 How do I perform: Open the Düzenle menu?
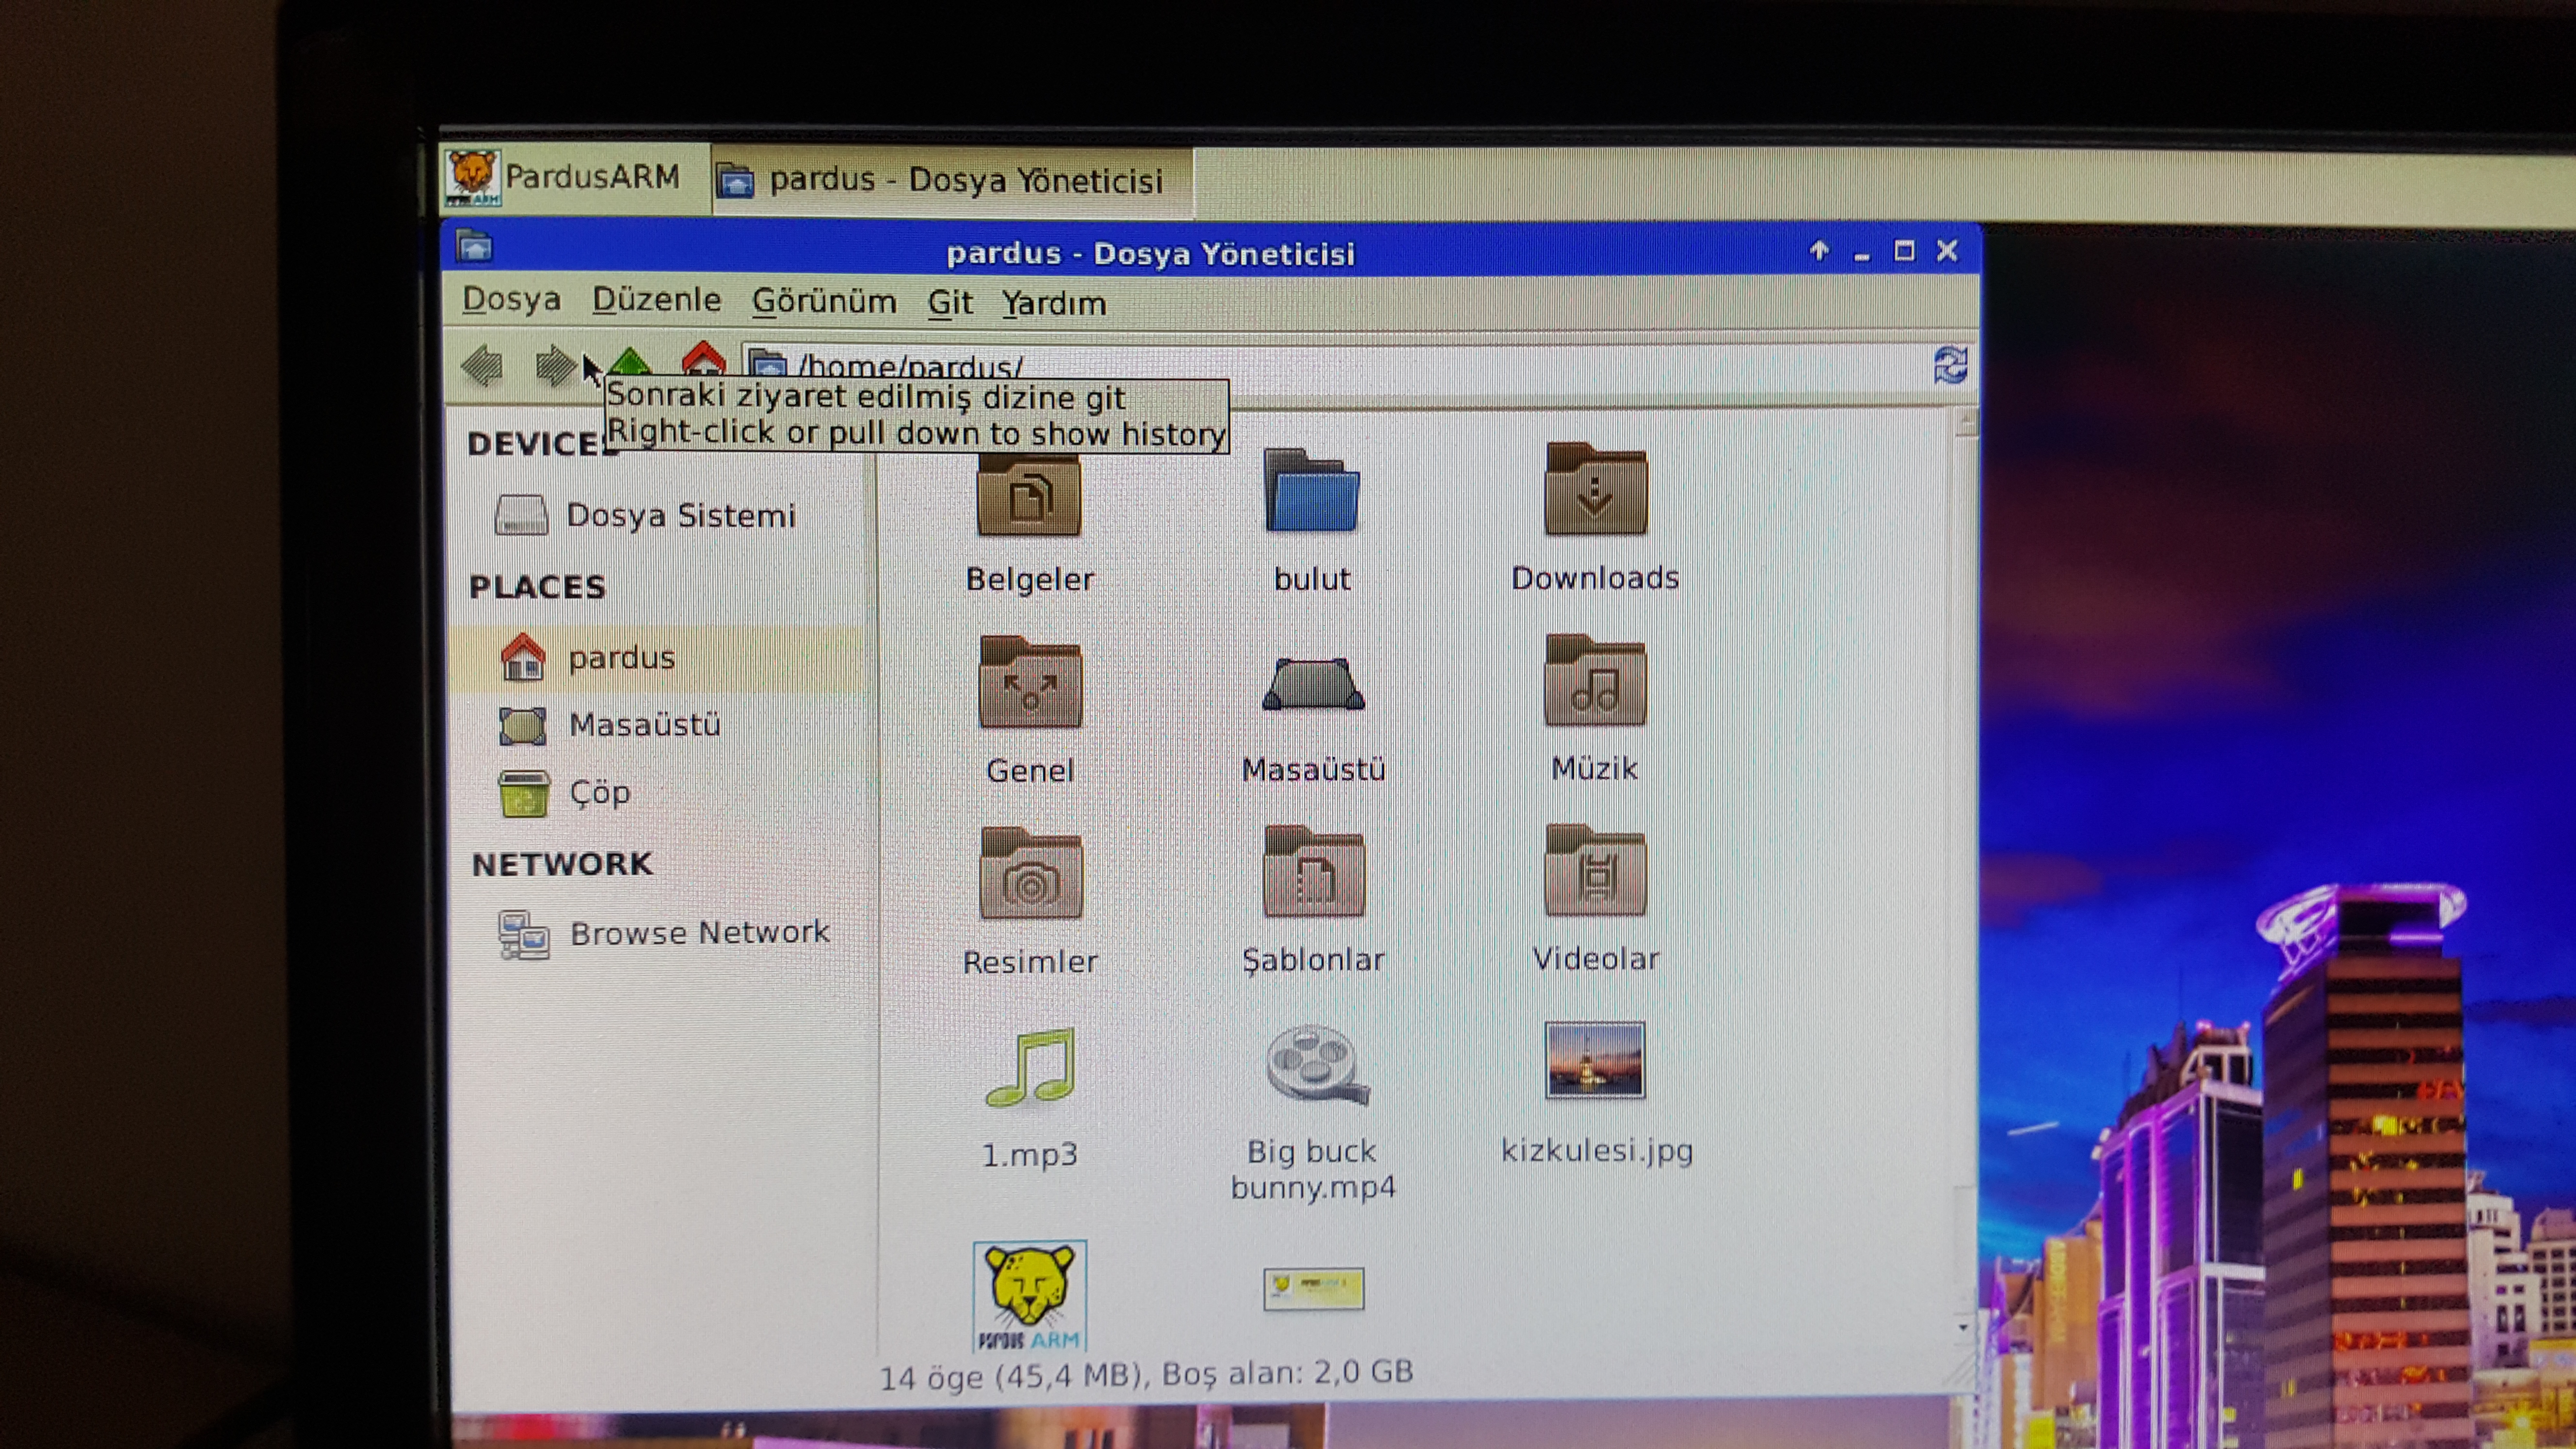(x=656, y=300)
